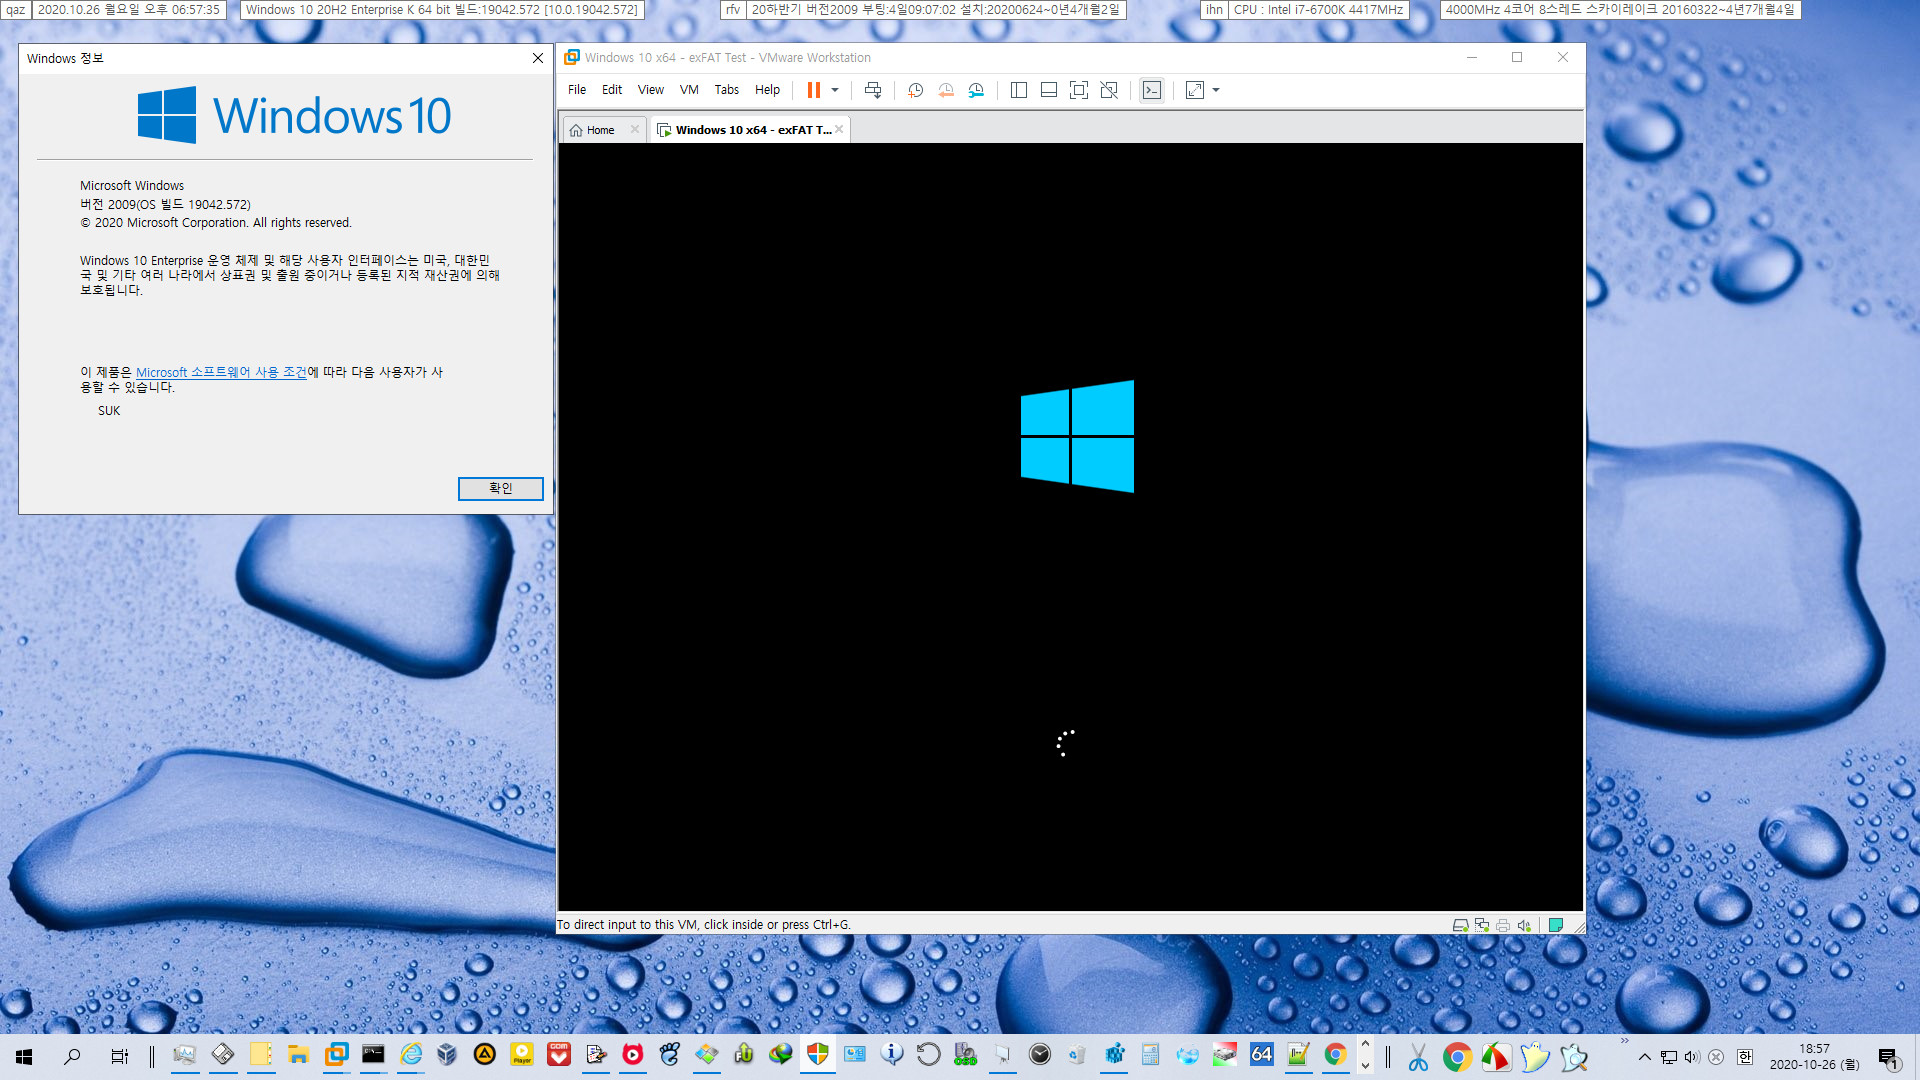
Task: Open the Help menu in VMware
Action: (x=767, y=90)
